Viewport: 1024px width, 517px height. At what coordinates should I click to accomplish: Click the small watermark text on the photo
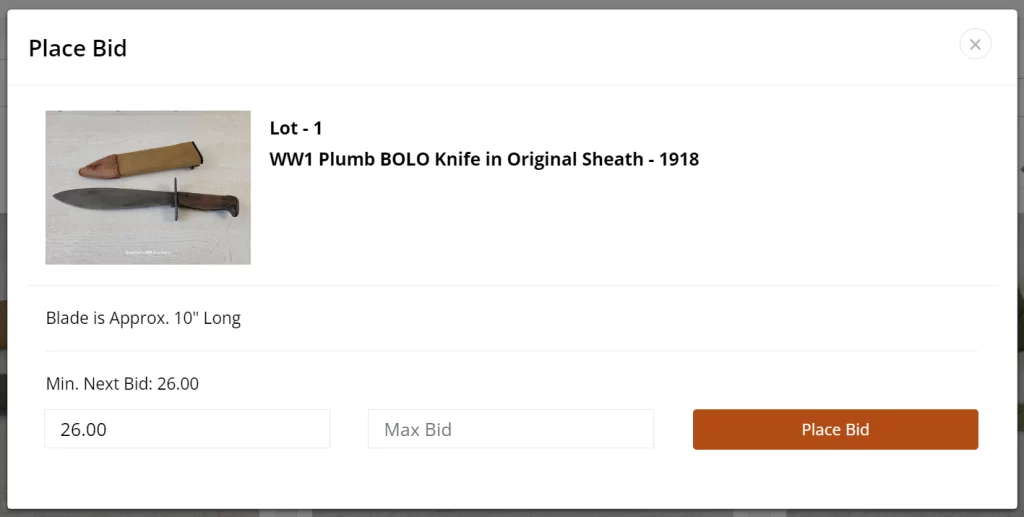[x=147, y=252]
